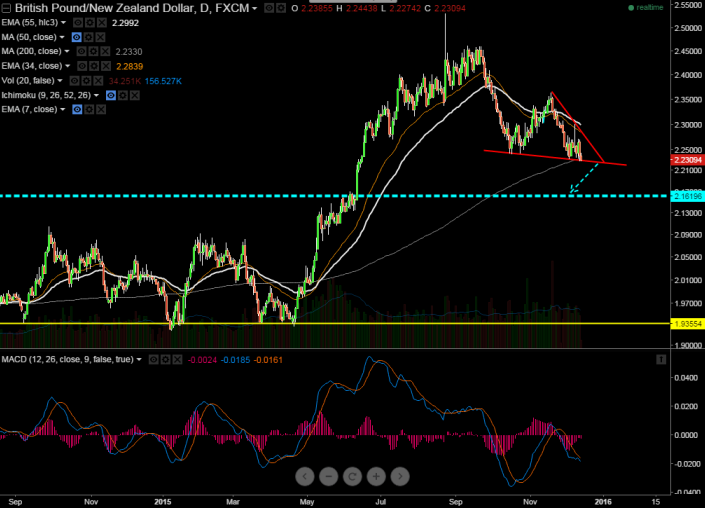Viewport: 705px width, 508px height.
Task: Open settings for Vol (20, false)
Action: point(86,80)
